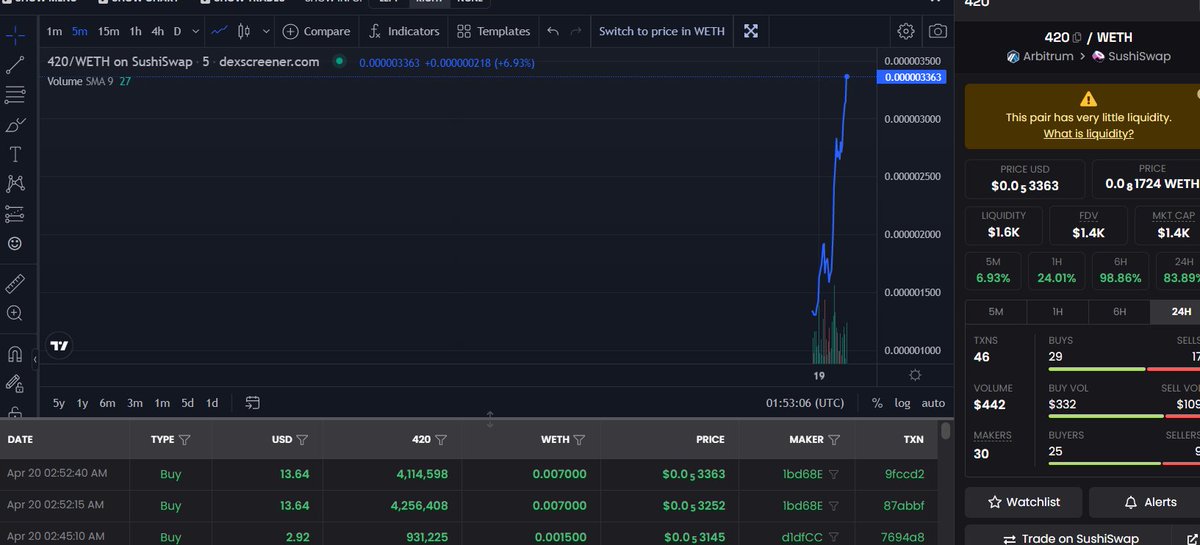Open transaction 87abbf link
The height and width of the screenshot is (545, 1200).
click(x=904, y=505)
